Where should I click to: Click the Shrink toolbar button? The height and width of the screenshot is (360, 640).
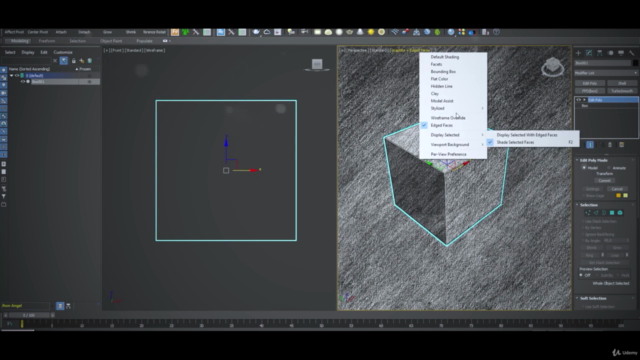tap(131, 32)
